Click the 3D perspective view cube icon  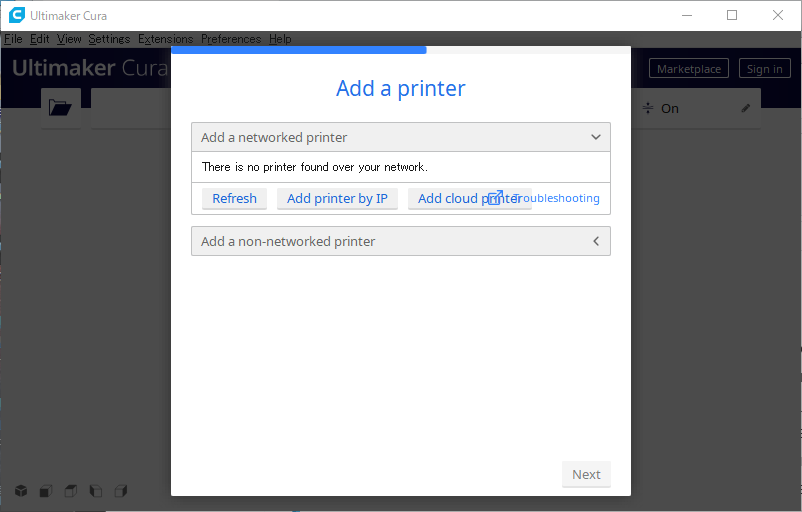point(21,491)
